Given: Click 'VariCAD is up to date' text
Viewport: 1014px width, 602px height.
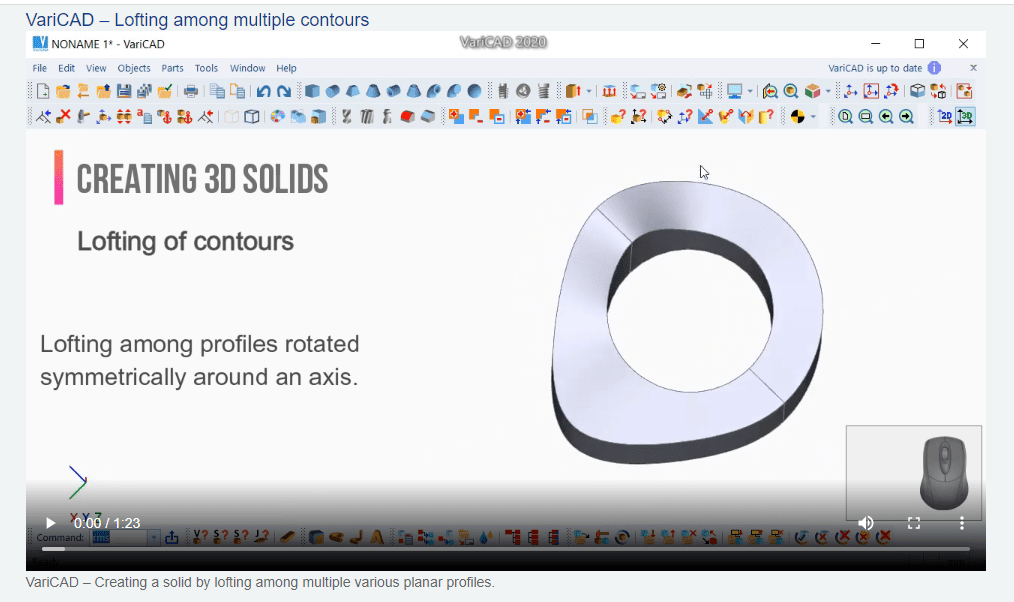Looking at the screenshot, I should pos(875,68).
